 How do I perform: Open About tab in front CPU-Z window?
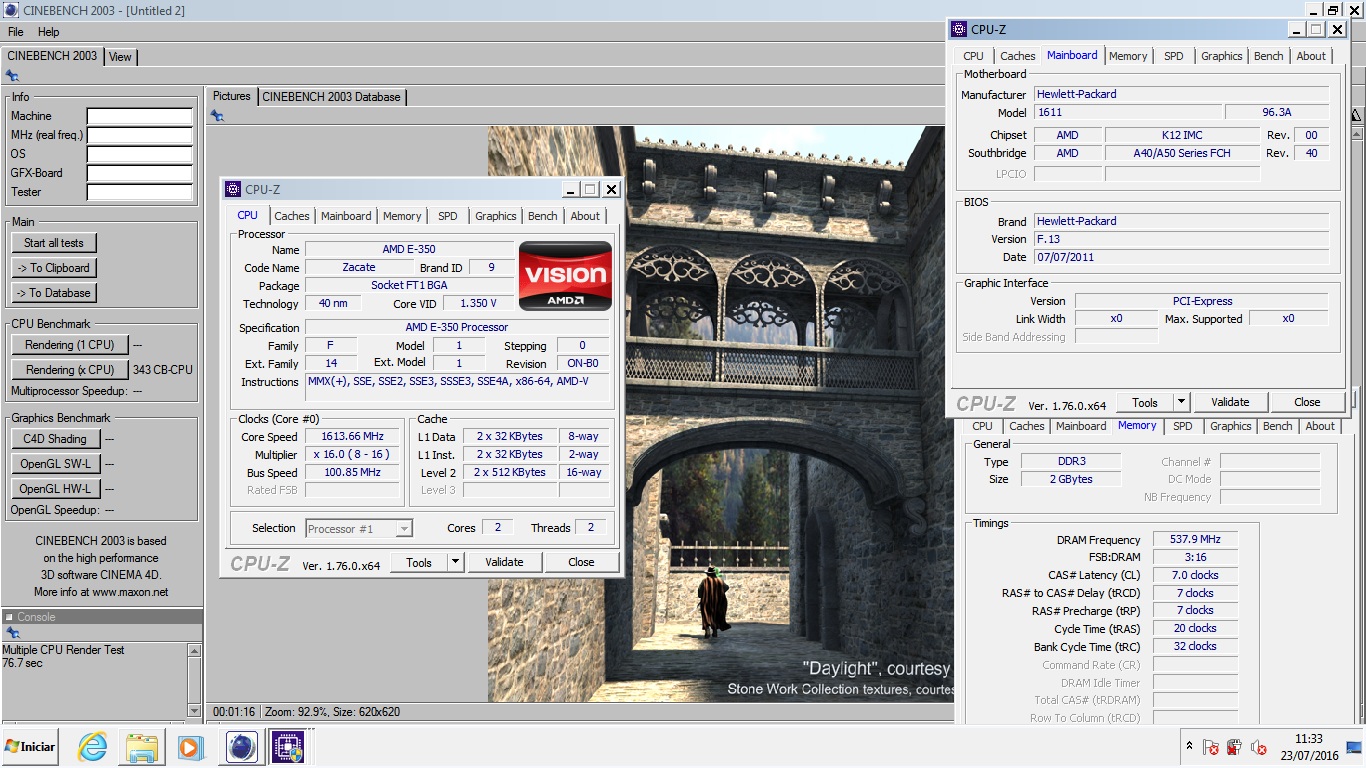[x=585, y=216]
